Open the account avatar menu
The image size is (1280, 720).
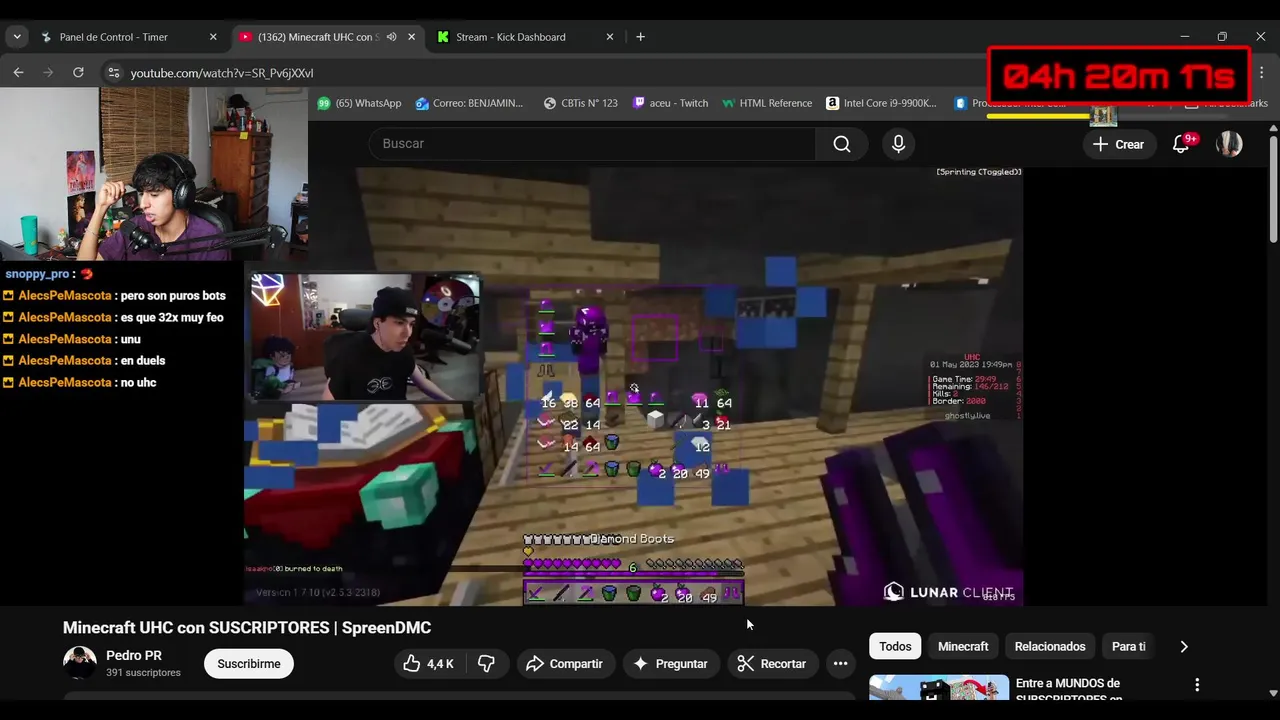[1229, 144]
